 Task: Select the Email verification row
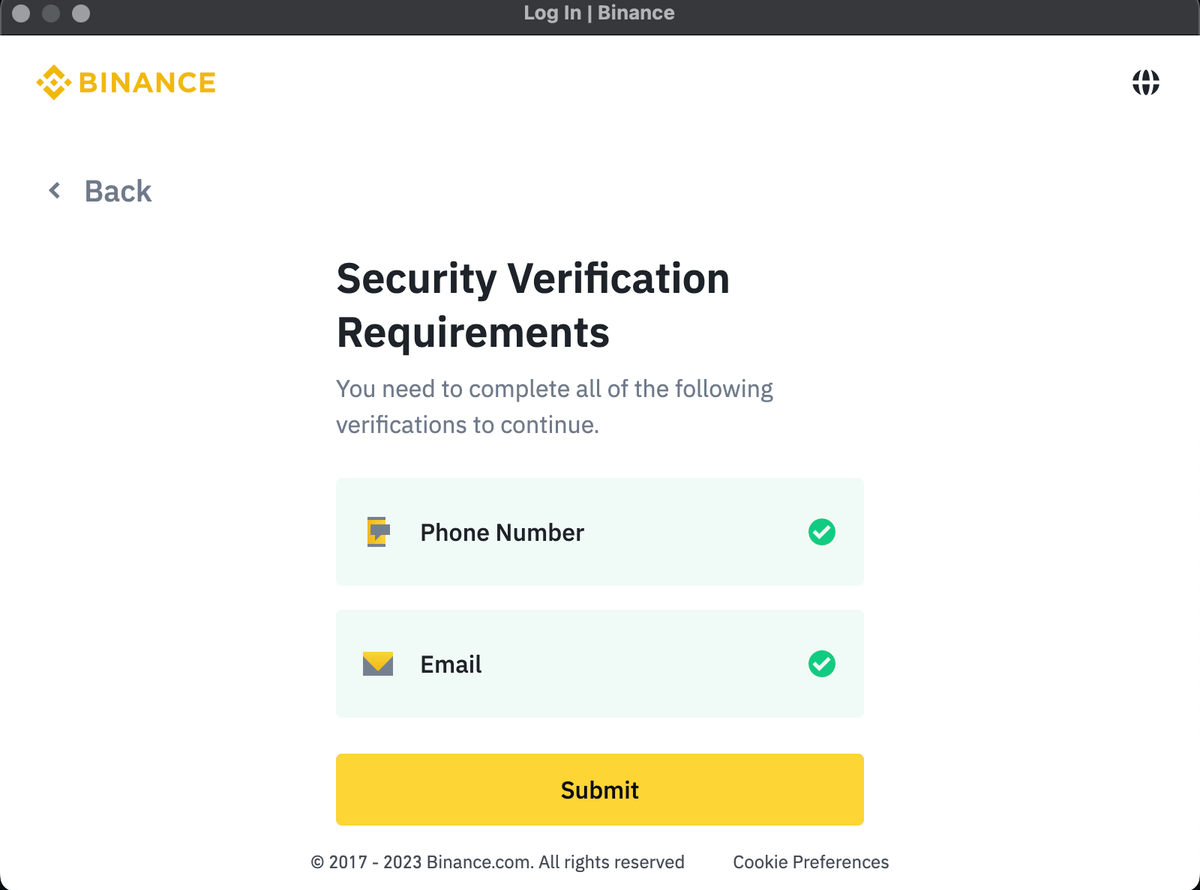pos(599,663)
